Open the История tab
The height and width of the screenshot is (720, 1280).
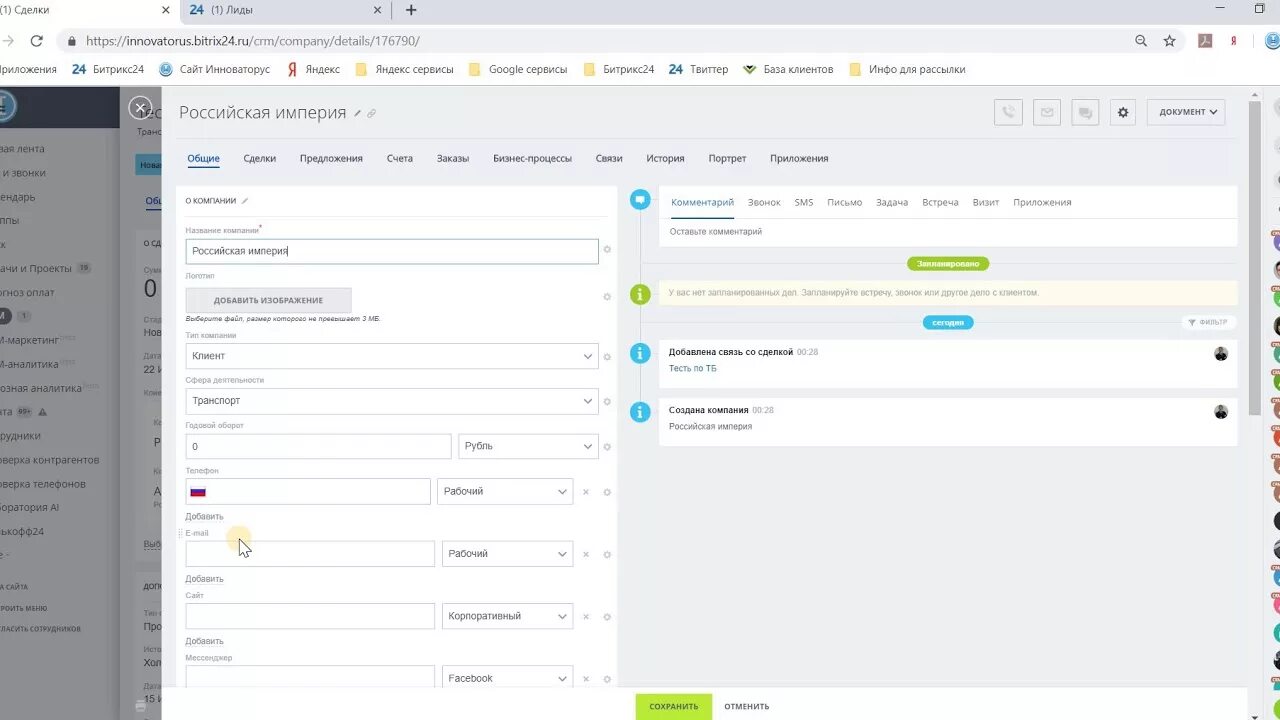pyautogui.click(x=665, y=158)
